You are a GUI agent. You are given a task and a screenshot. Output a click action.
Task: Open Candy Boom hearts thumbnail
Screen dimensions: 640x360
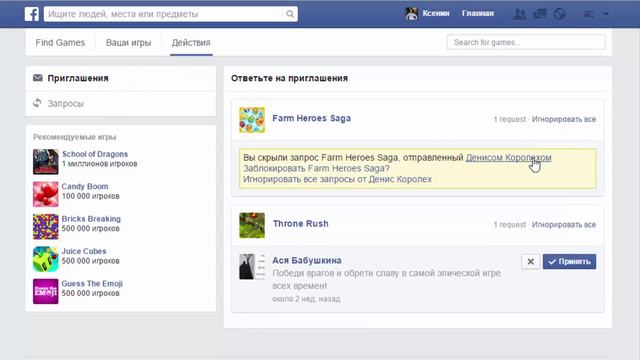point(45,194)
